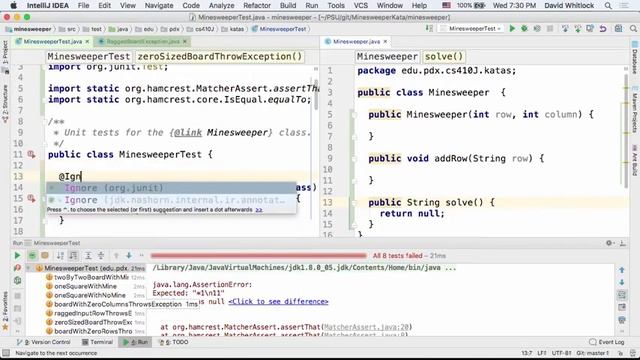Image resolution: width=640 pixels, height=360 pixels.
Task: Open Project Structure from the toolbar
Action: [x=618, y=29]
